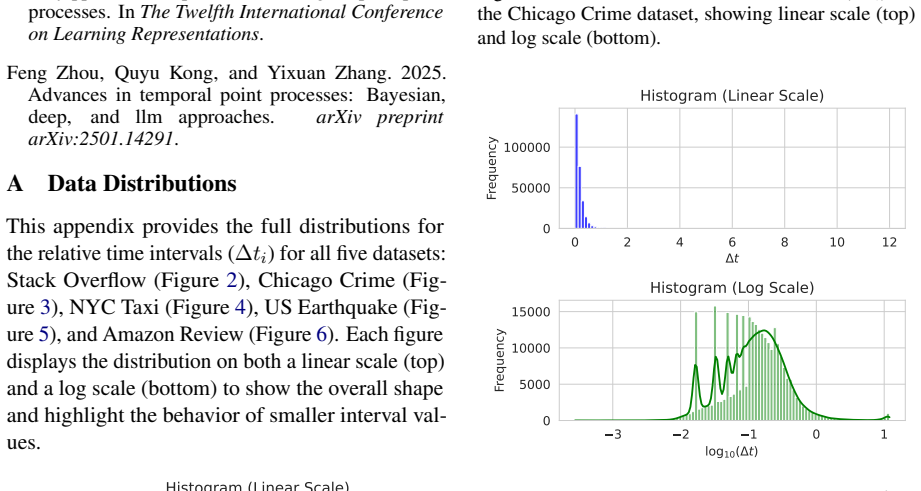The width and height of the screenshot is (921, 491).
Task: Click the 'A Data Distributions' section heading
Action: point(122,183)
